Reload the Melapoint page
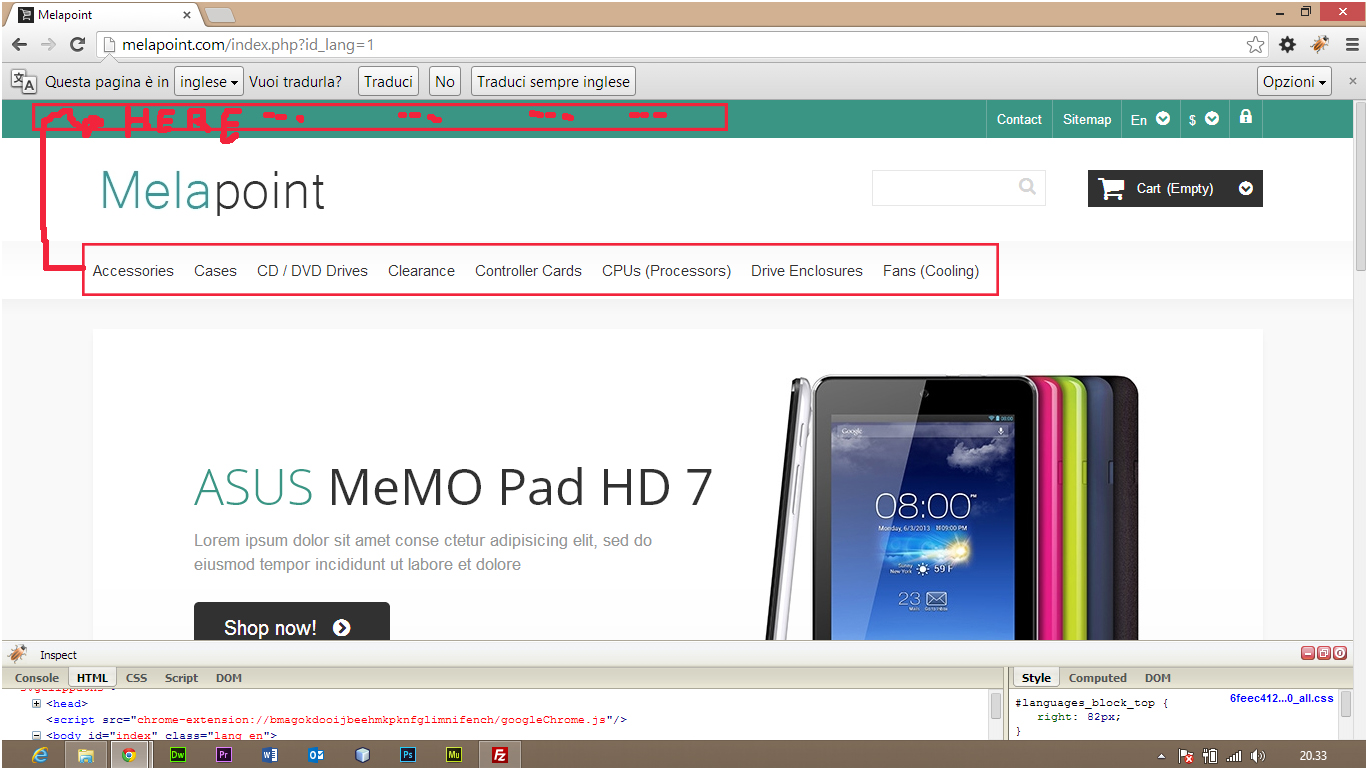Image resolution: width=1366 pixels, height=768 pixels. 77,44
